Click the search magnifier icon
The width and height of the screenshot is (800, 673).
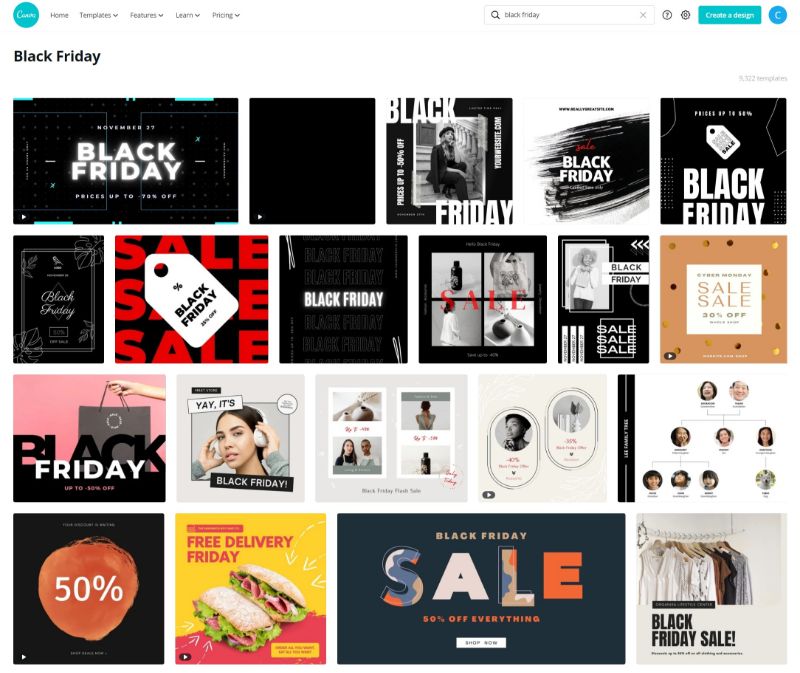[495, 15]
